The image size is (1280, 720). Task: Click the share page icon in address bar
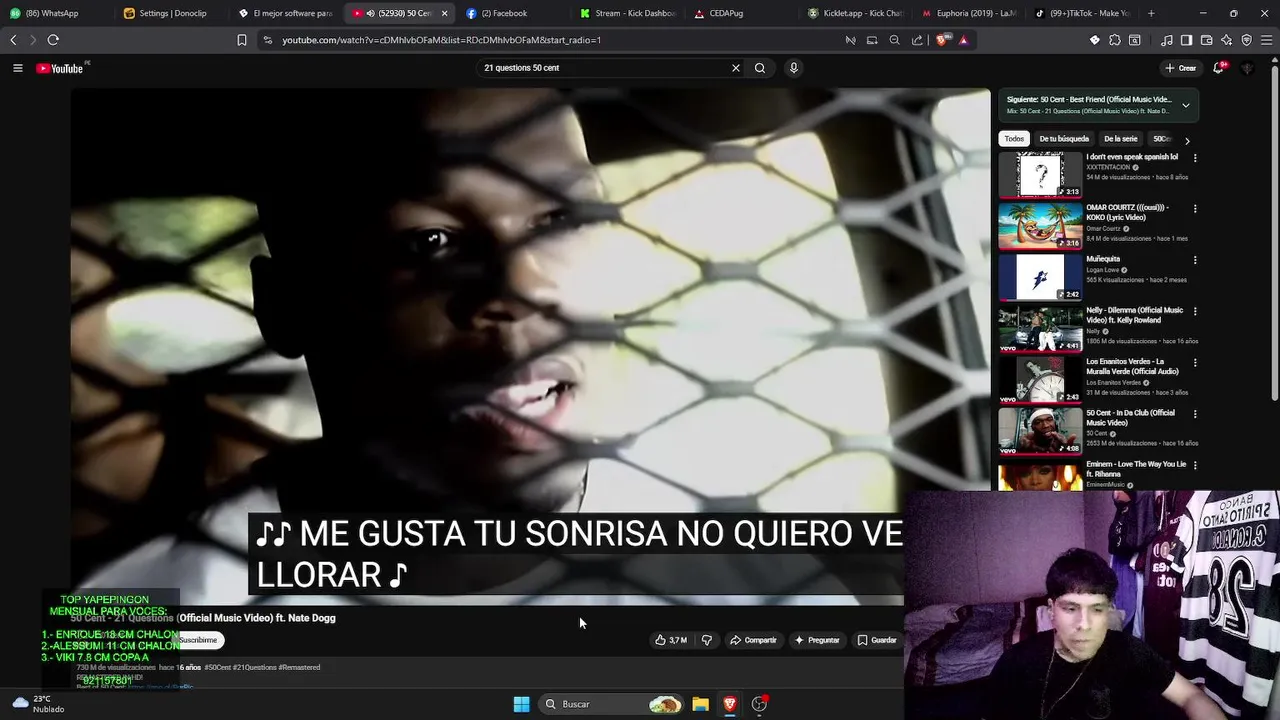917,40
